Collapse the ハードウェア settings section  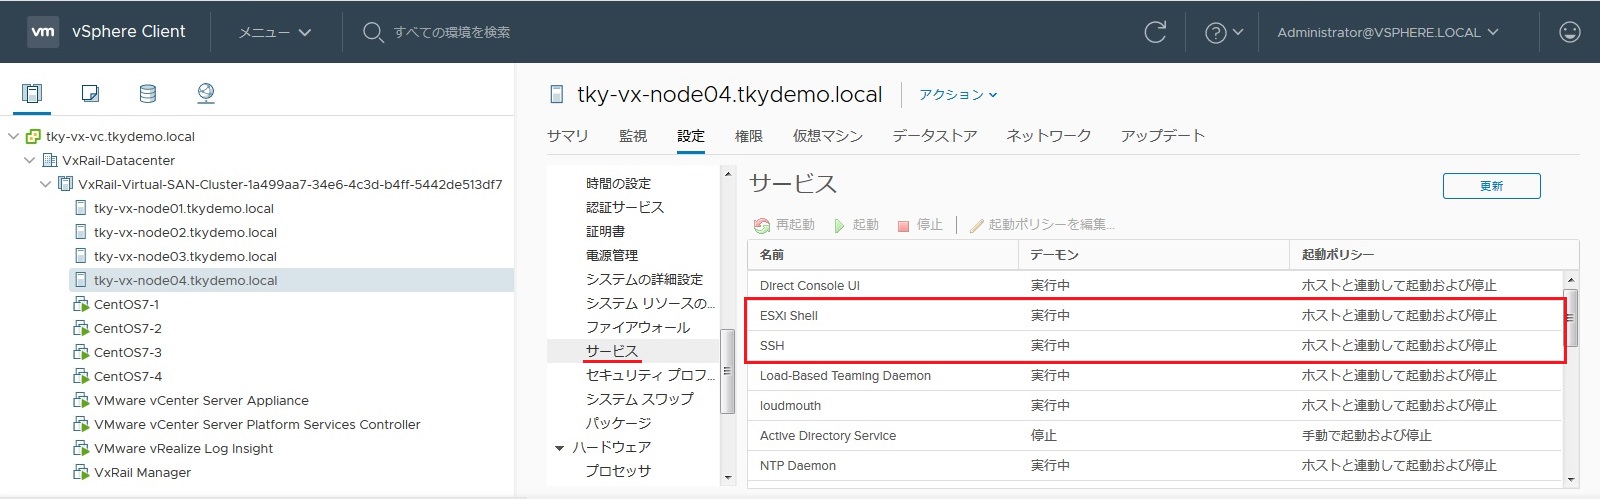[560, 448]
